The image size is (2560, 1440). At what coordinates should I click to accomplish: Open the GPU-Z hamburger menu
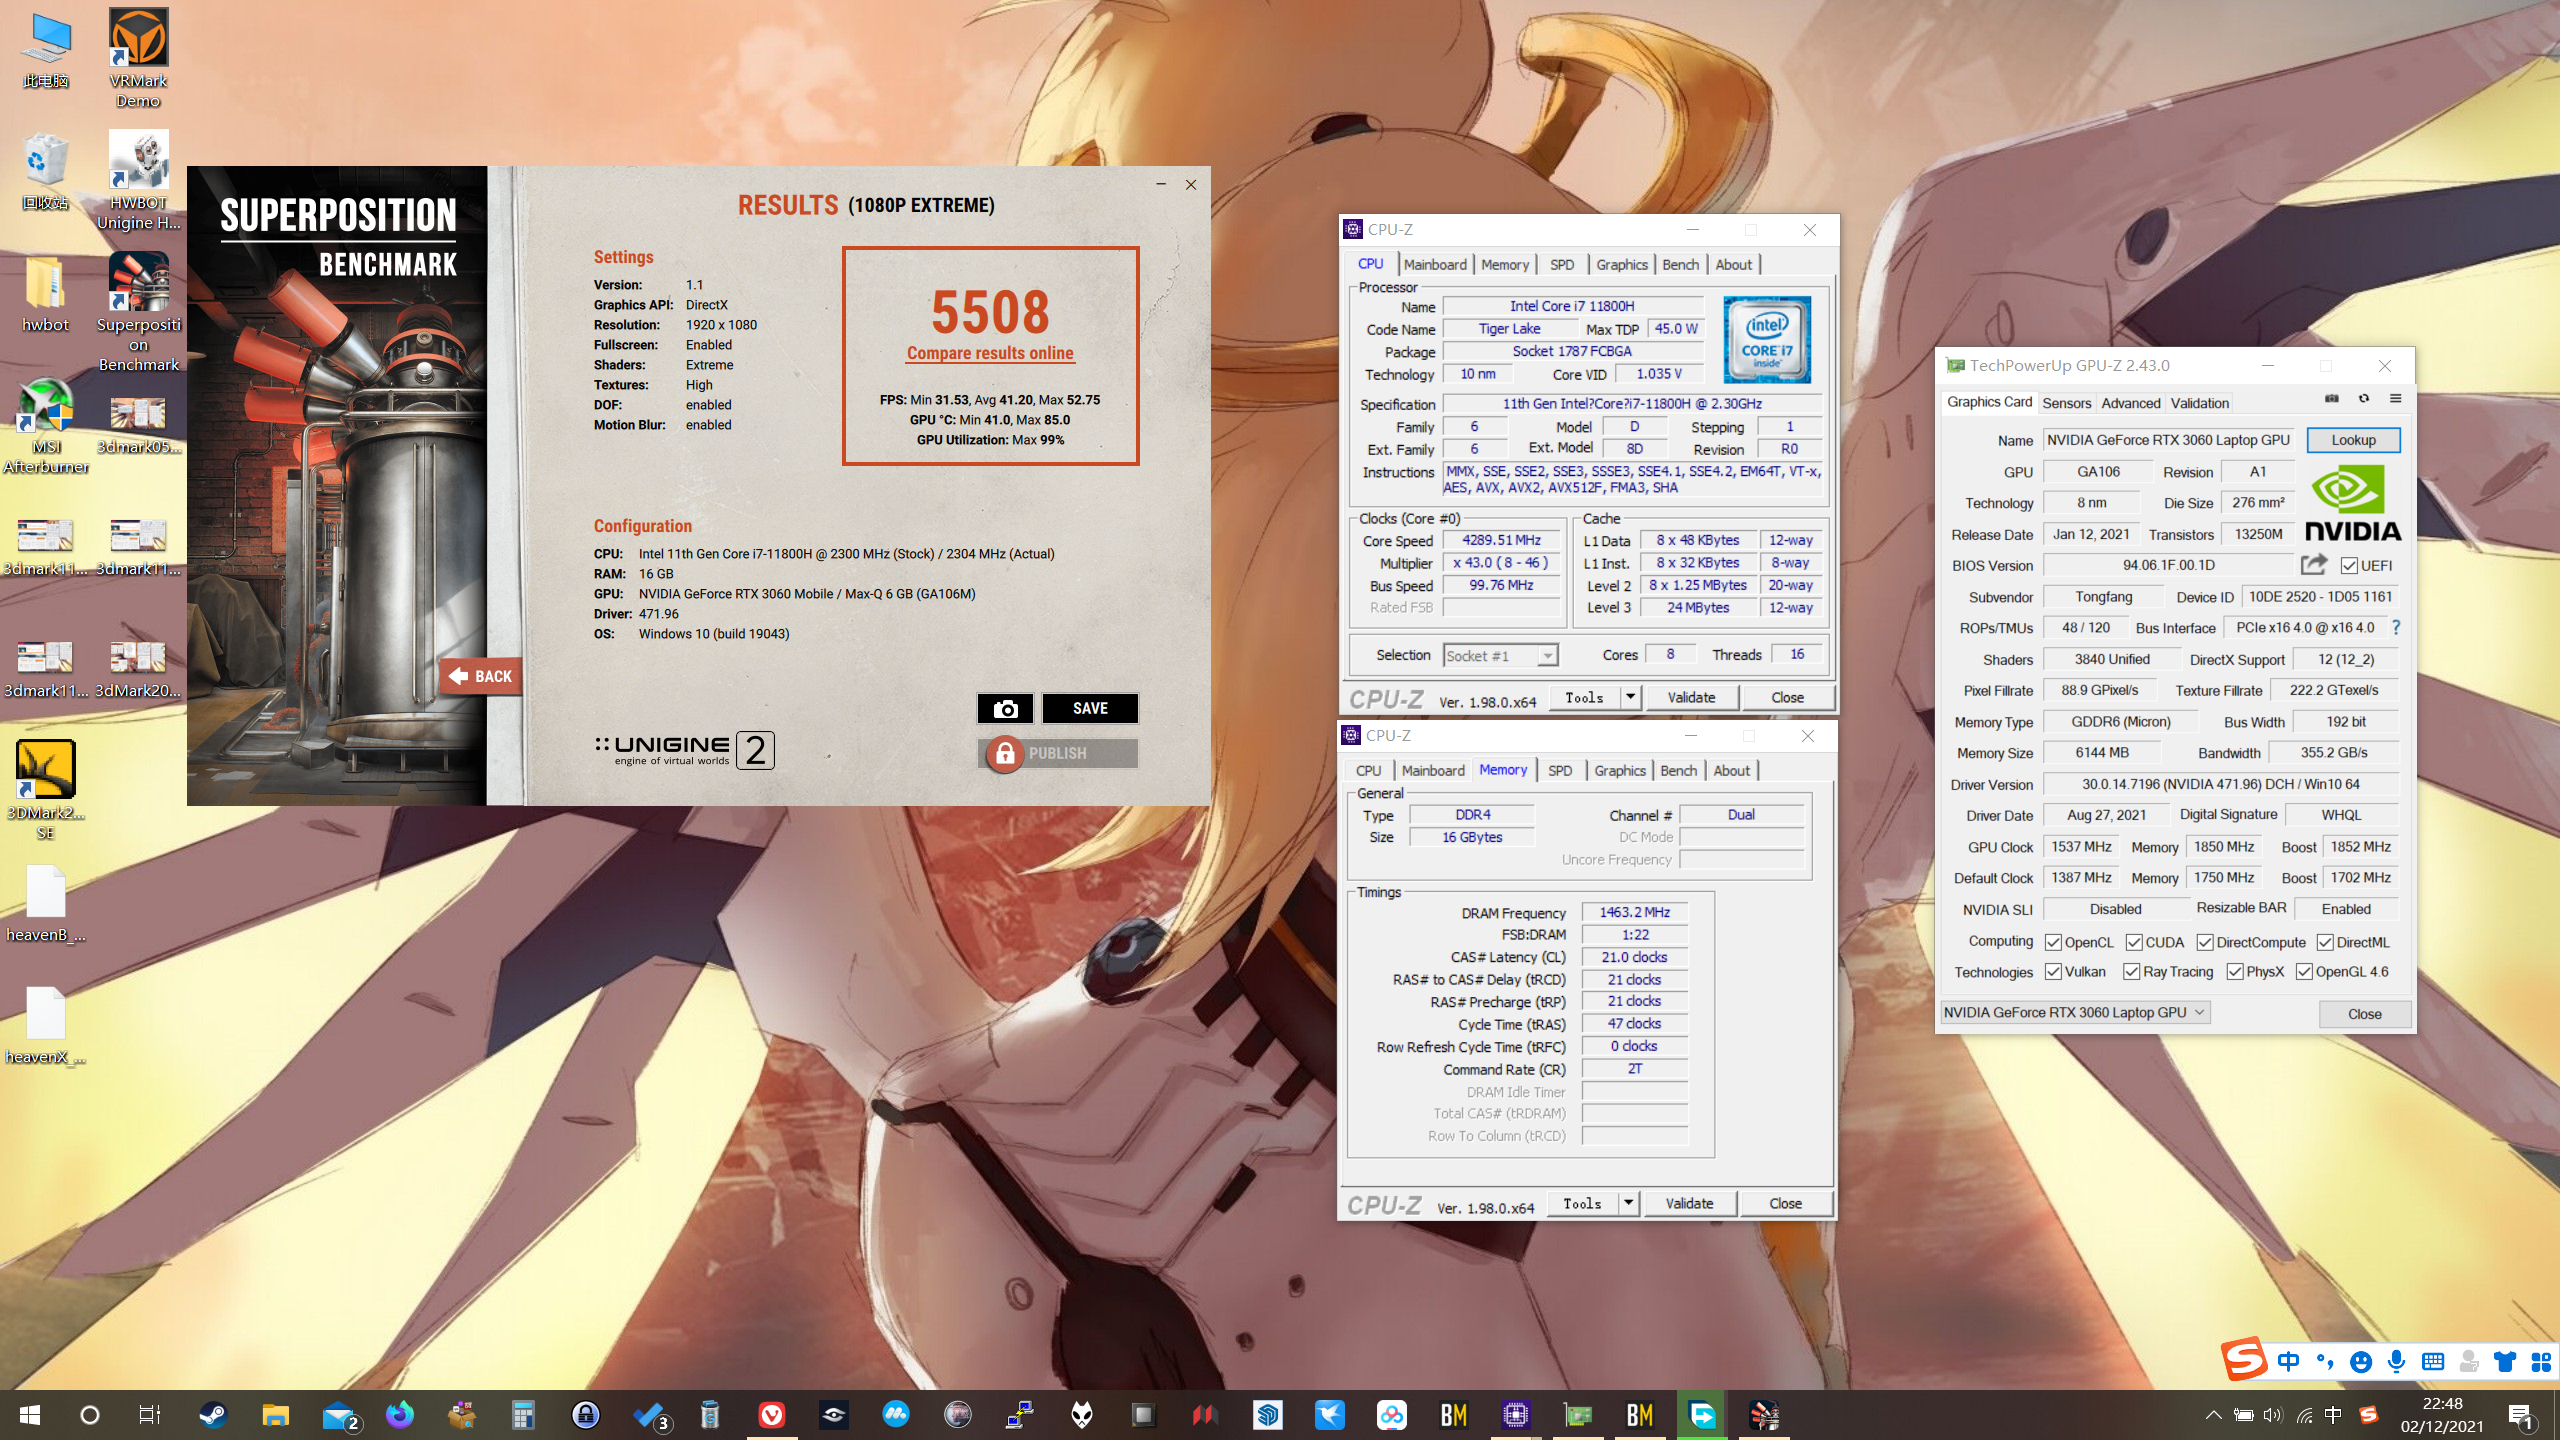(x=2395, y=399)
